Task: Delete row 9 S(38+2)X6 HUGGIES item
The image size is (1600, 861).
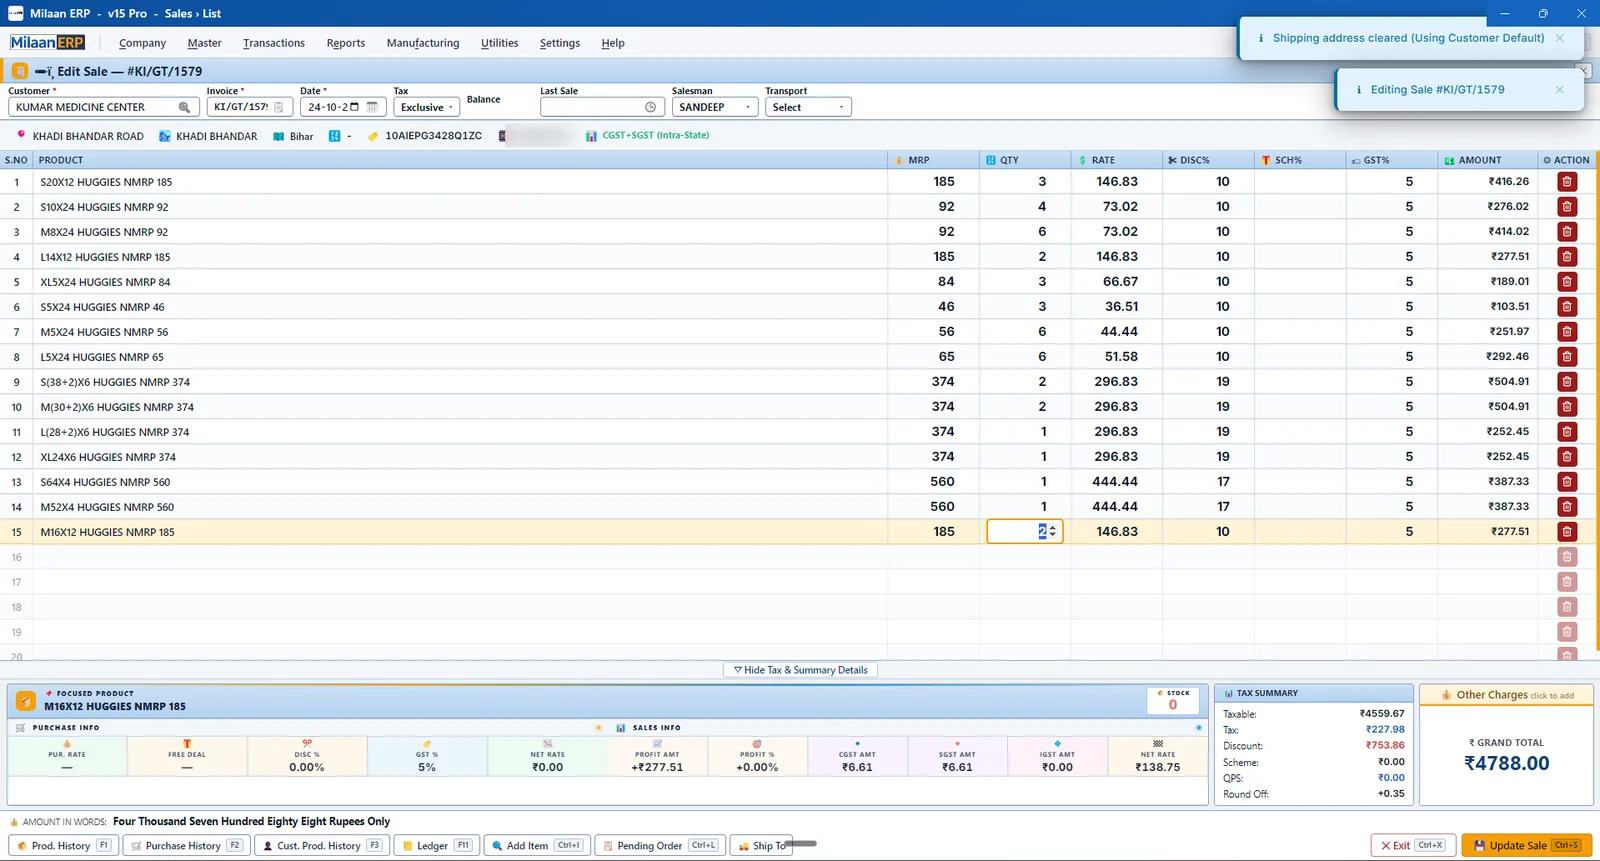Action: (x=1567, y=382)
